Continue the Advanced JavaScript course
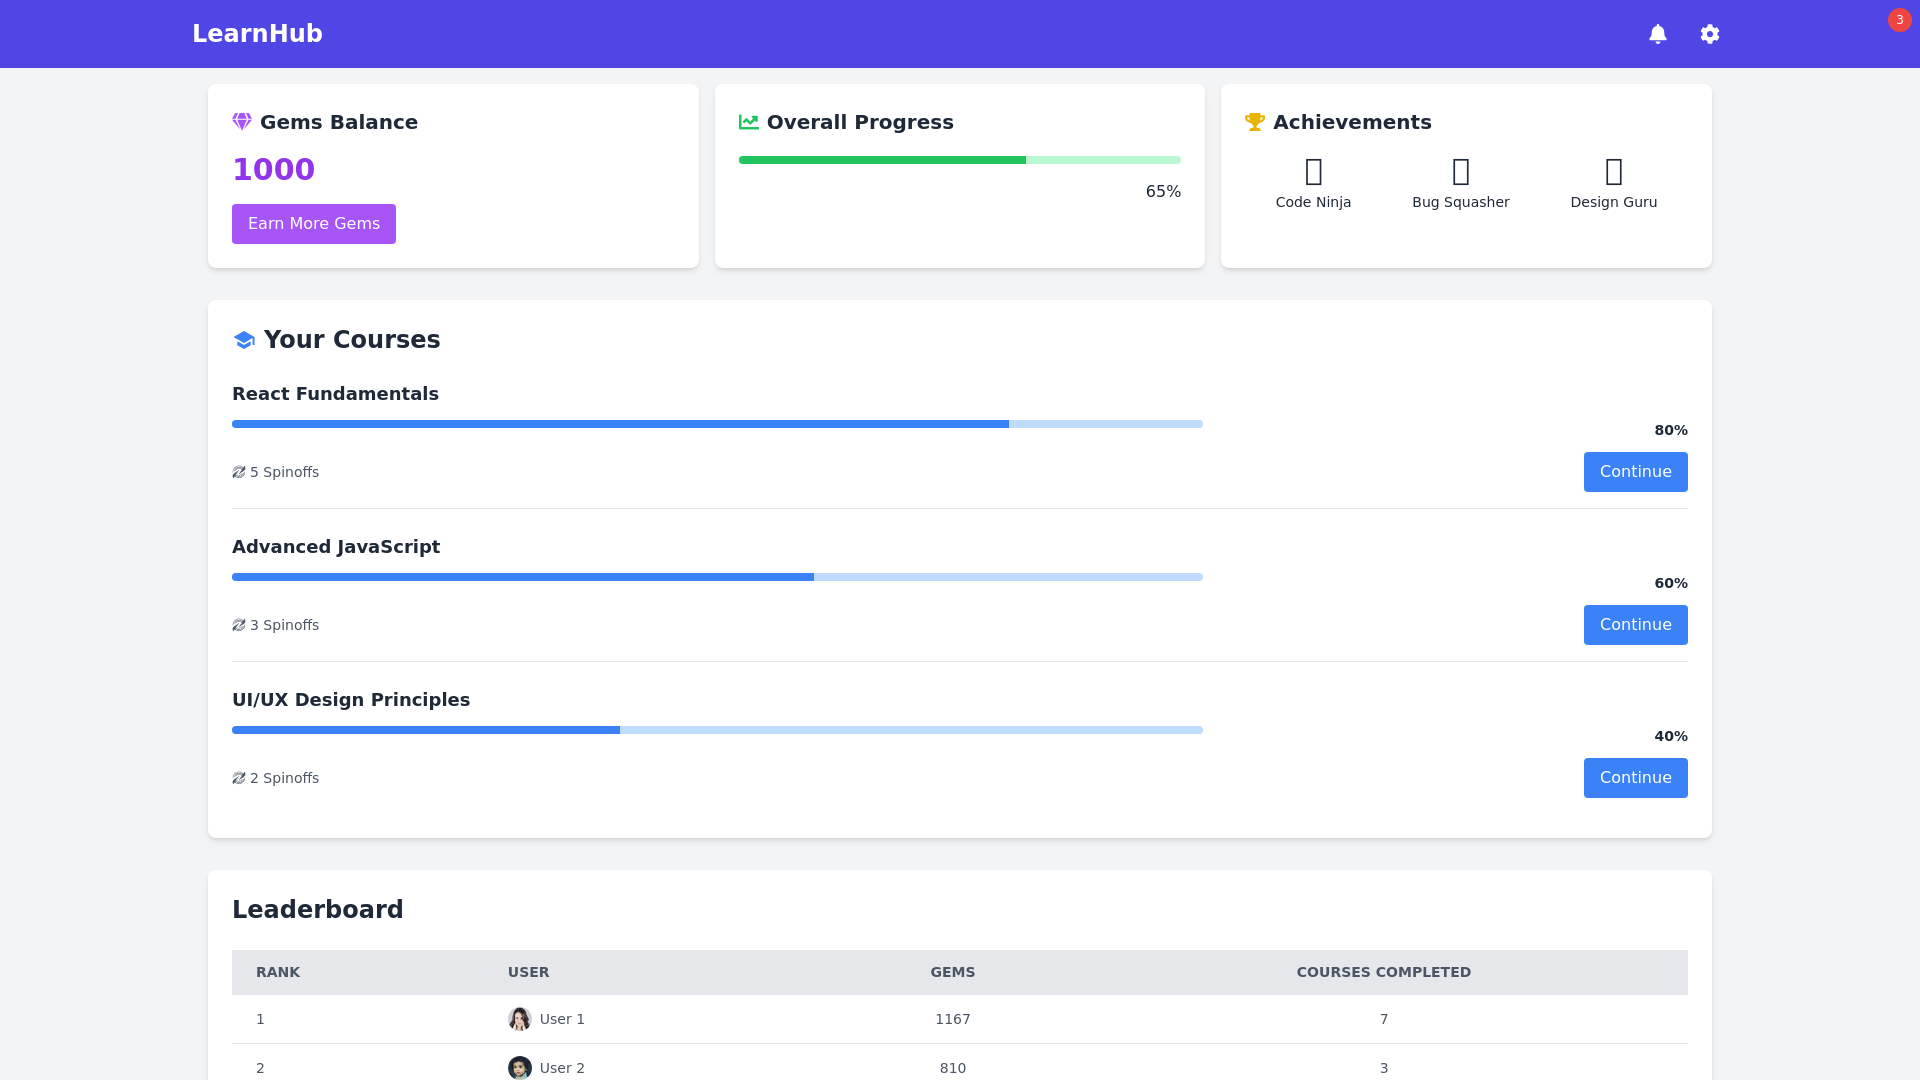The width and height of the screenshot is (1920, 1080). coord(1636,625)
